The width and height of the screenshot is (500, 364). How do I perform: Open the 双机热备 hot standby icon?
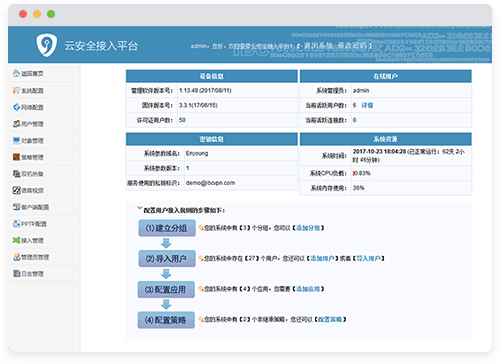(16, 174)
